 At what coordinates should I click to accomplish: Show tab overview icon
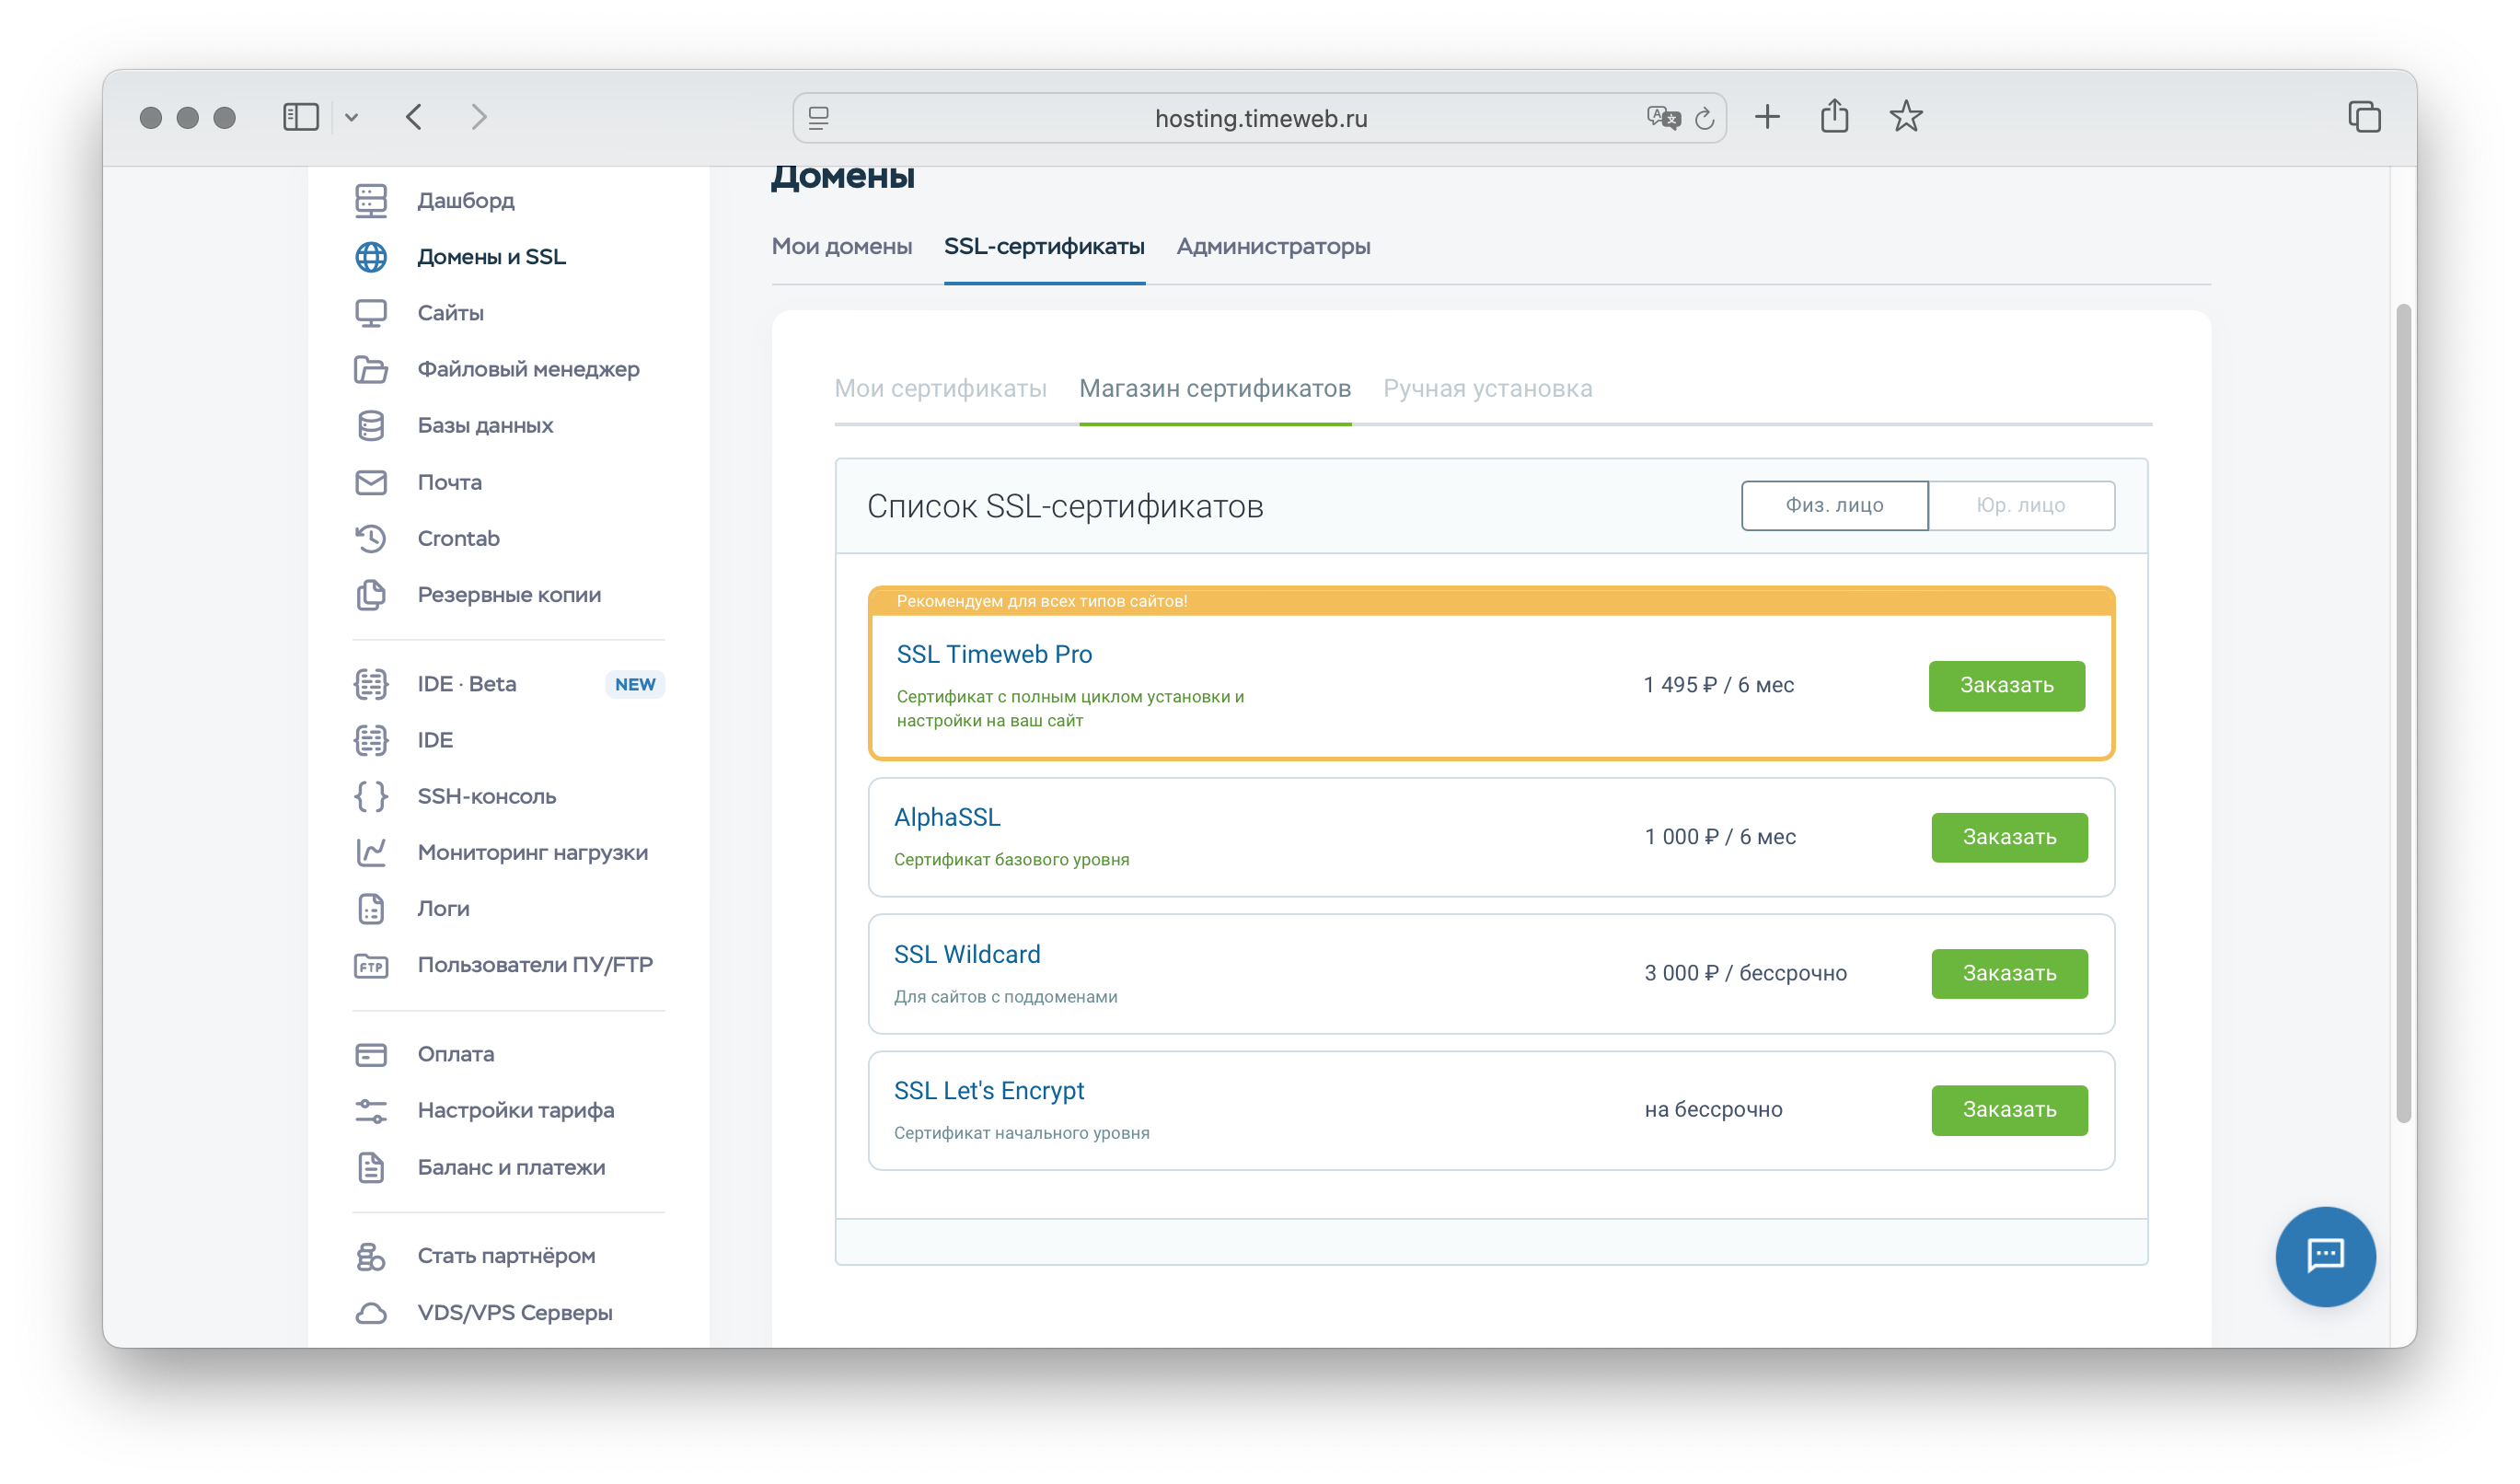pos(2364,117)
